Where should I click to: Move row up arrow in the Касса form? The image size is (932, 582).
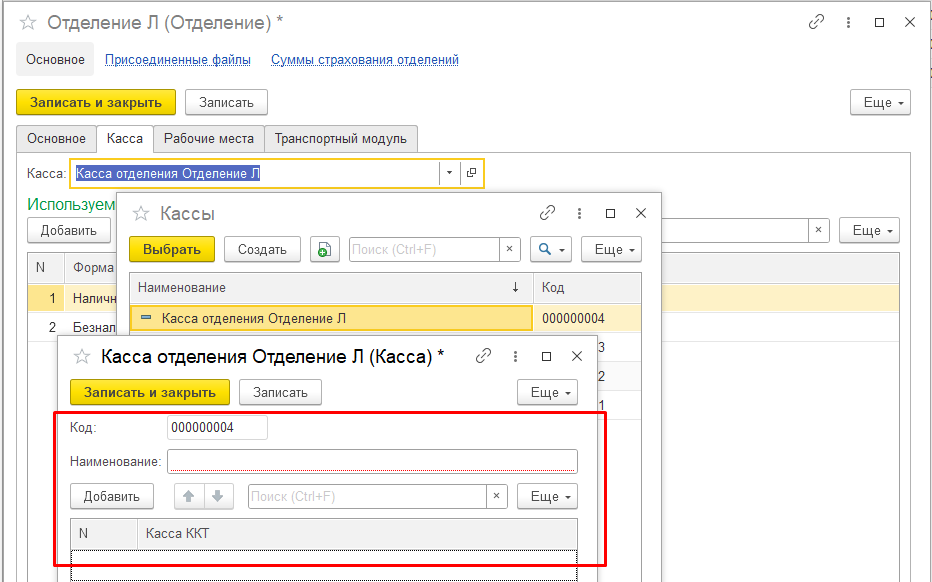[x=188, y=496]
